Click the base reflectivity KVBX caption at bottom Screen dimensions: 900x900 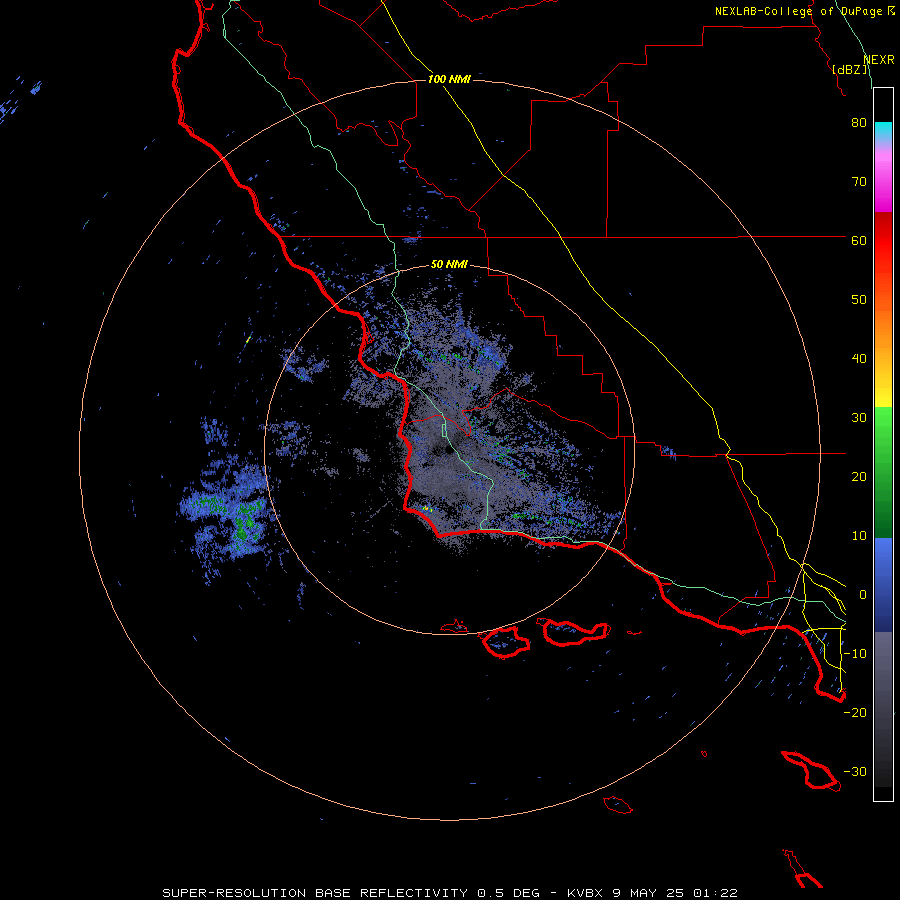[449, 893]
